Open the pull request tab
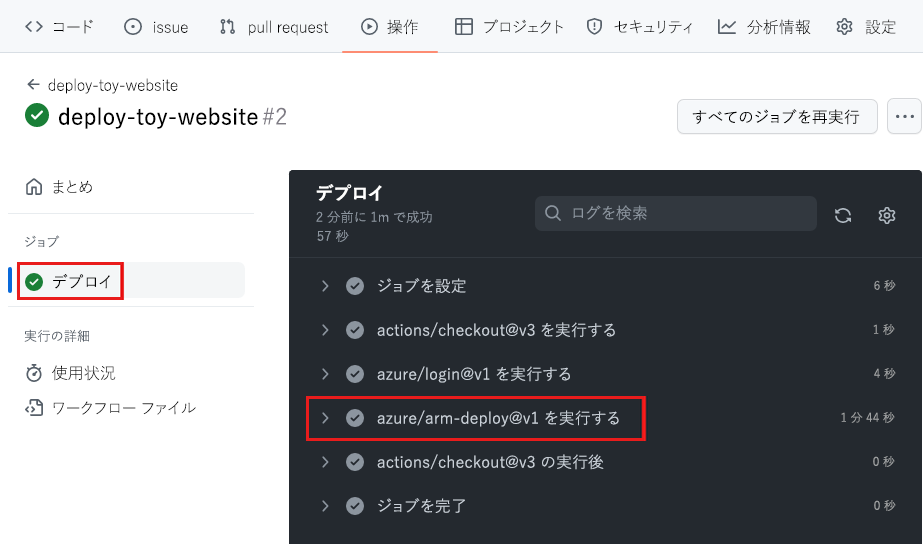923x544 pixels. [274, 26]
